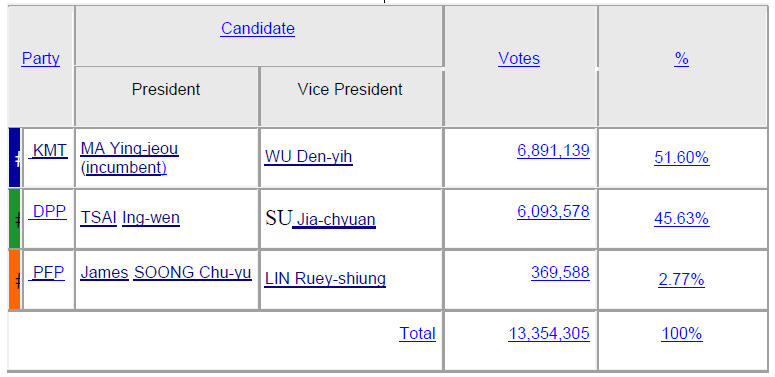
Task: Follow the Jia-chyuan link
Action: [334, 220]
